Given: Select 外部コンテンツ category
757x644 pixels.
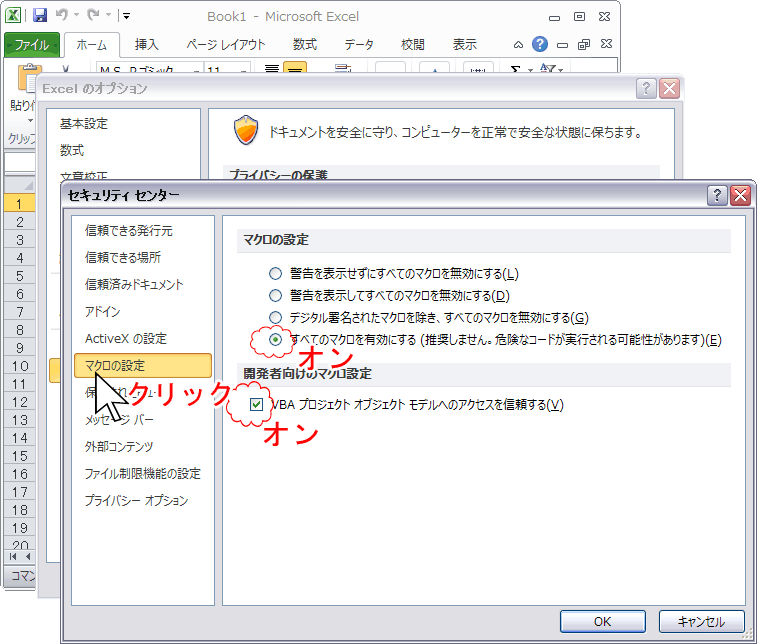Looking at the screenshot, I should point(119,447).
